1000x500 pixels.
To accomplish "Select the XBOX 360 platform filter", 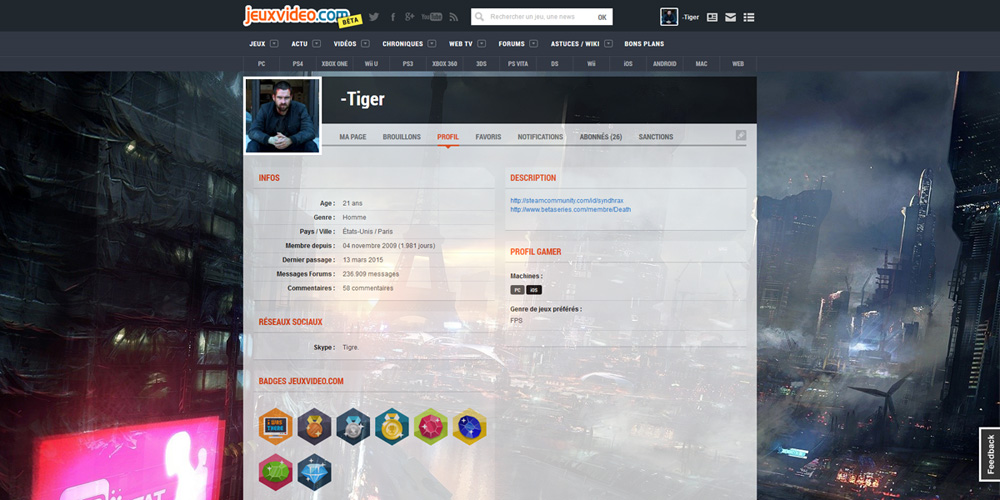I will click(x=445, y=64).
